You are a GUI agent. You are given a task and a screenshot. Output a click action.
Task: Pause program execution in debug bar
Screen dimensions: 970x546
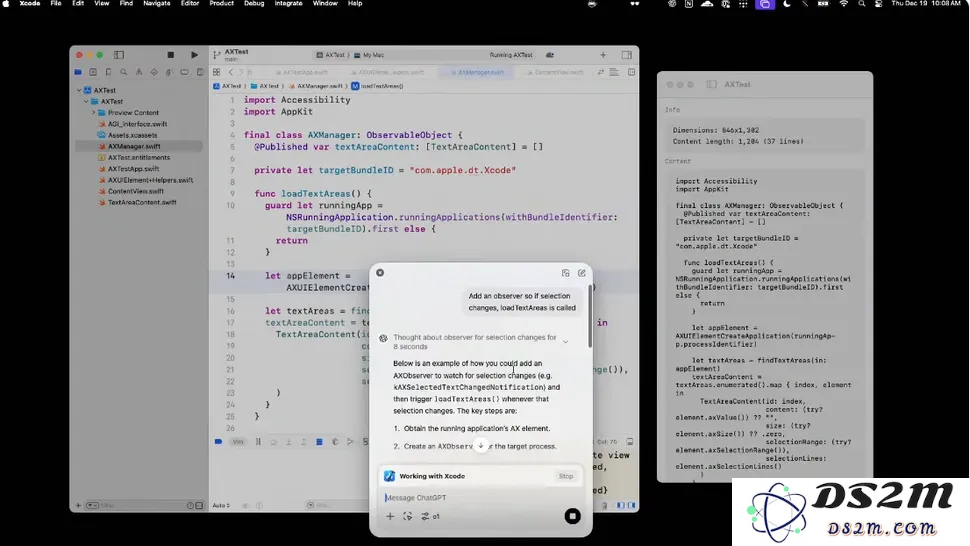click(x=258, y=442)
